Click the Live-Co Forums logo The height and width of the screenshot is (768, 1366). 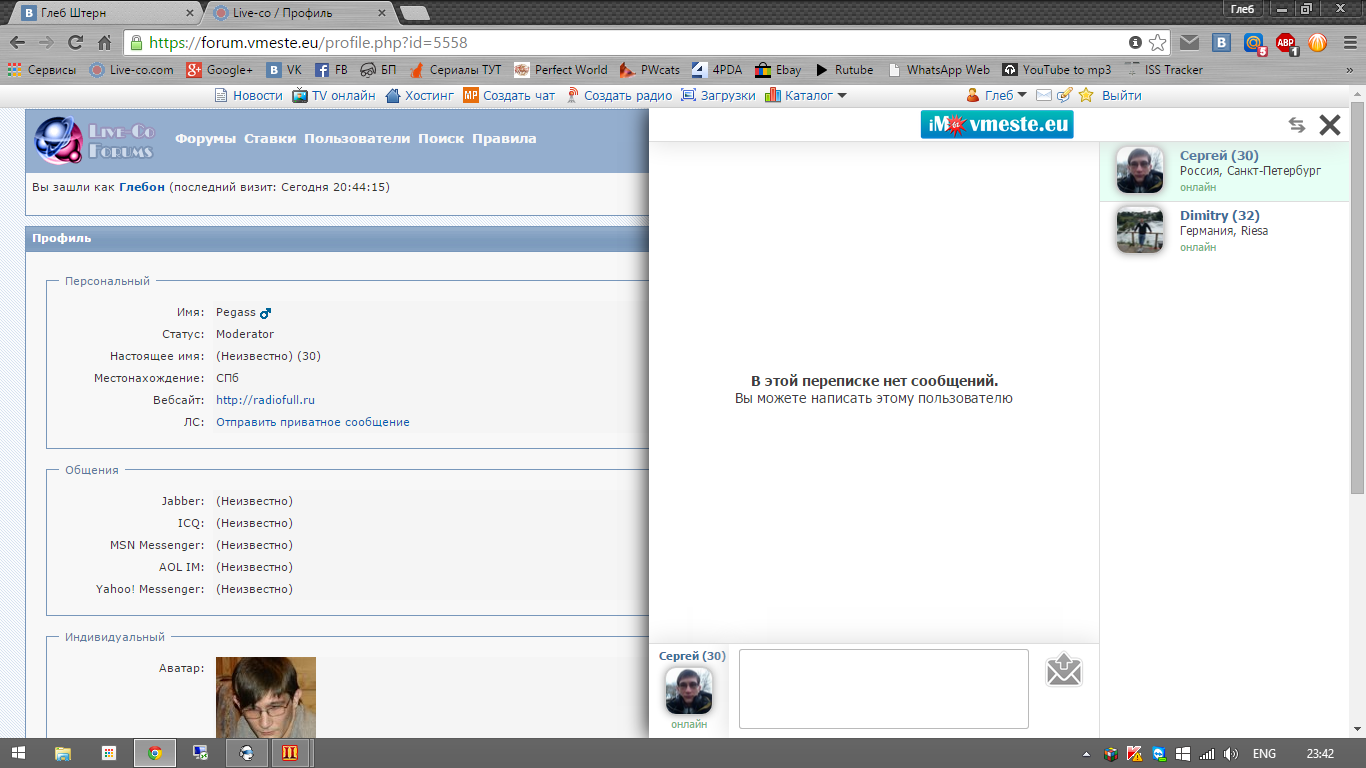[x=95, y=140]
